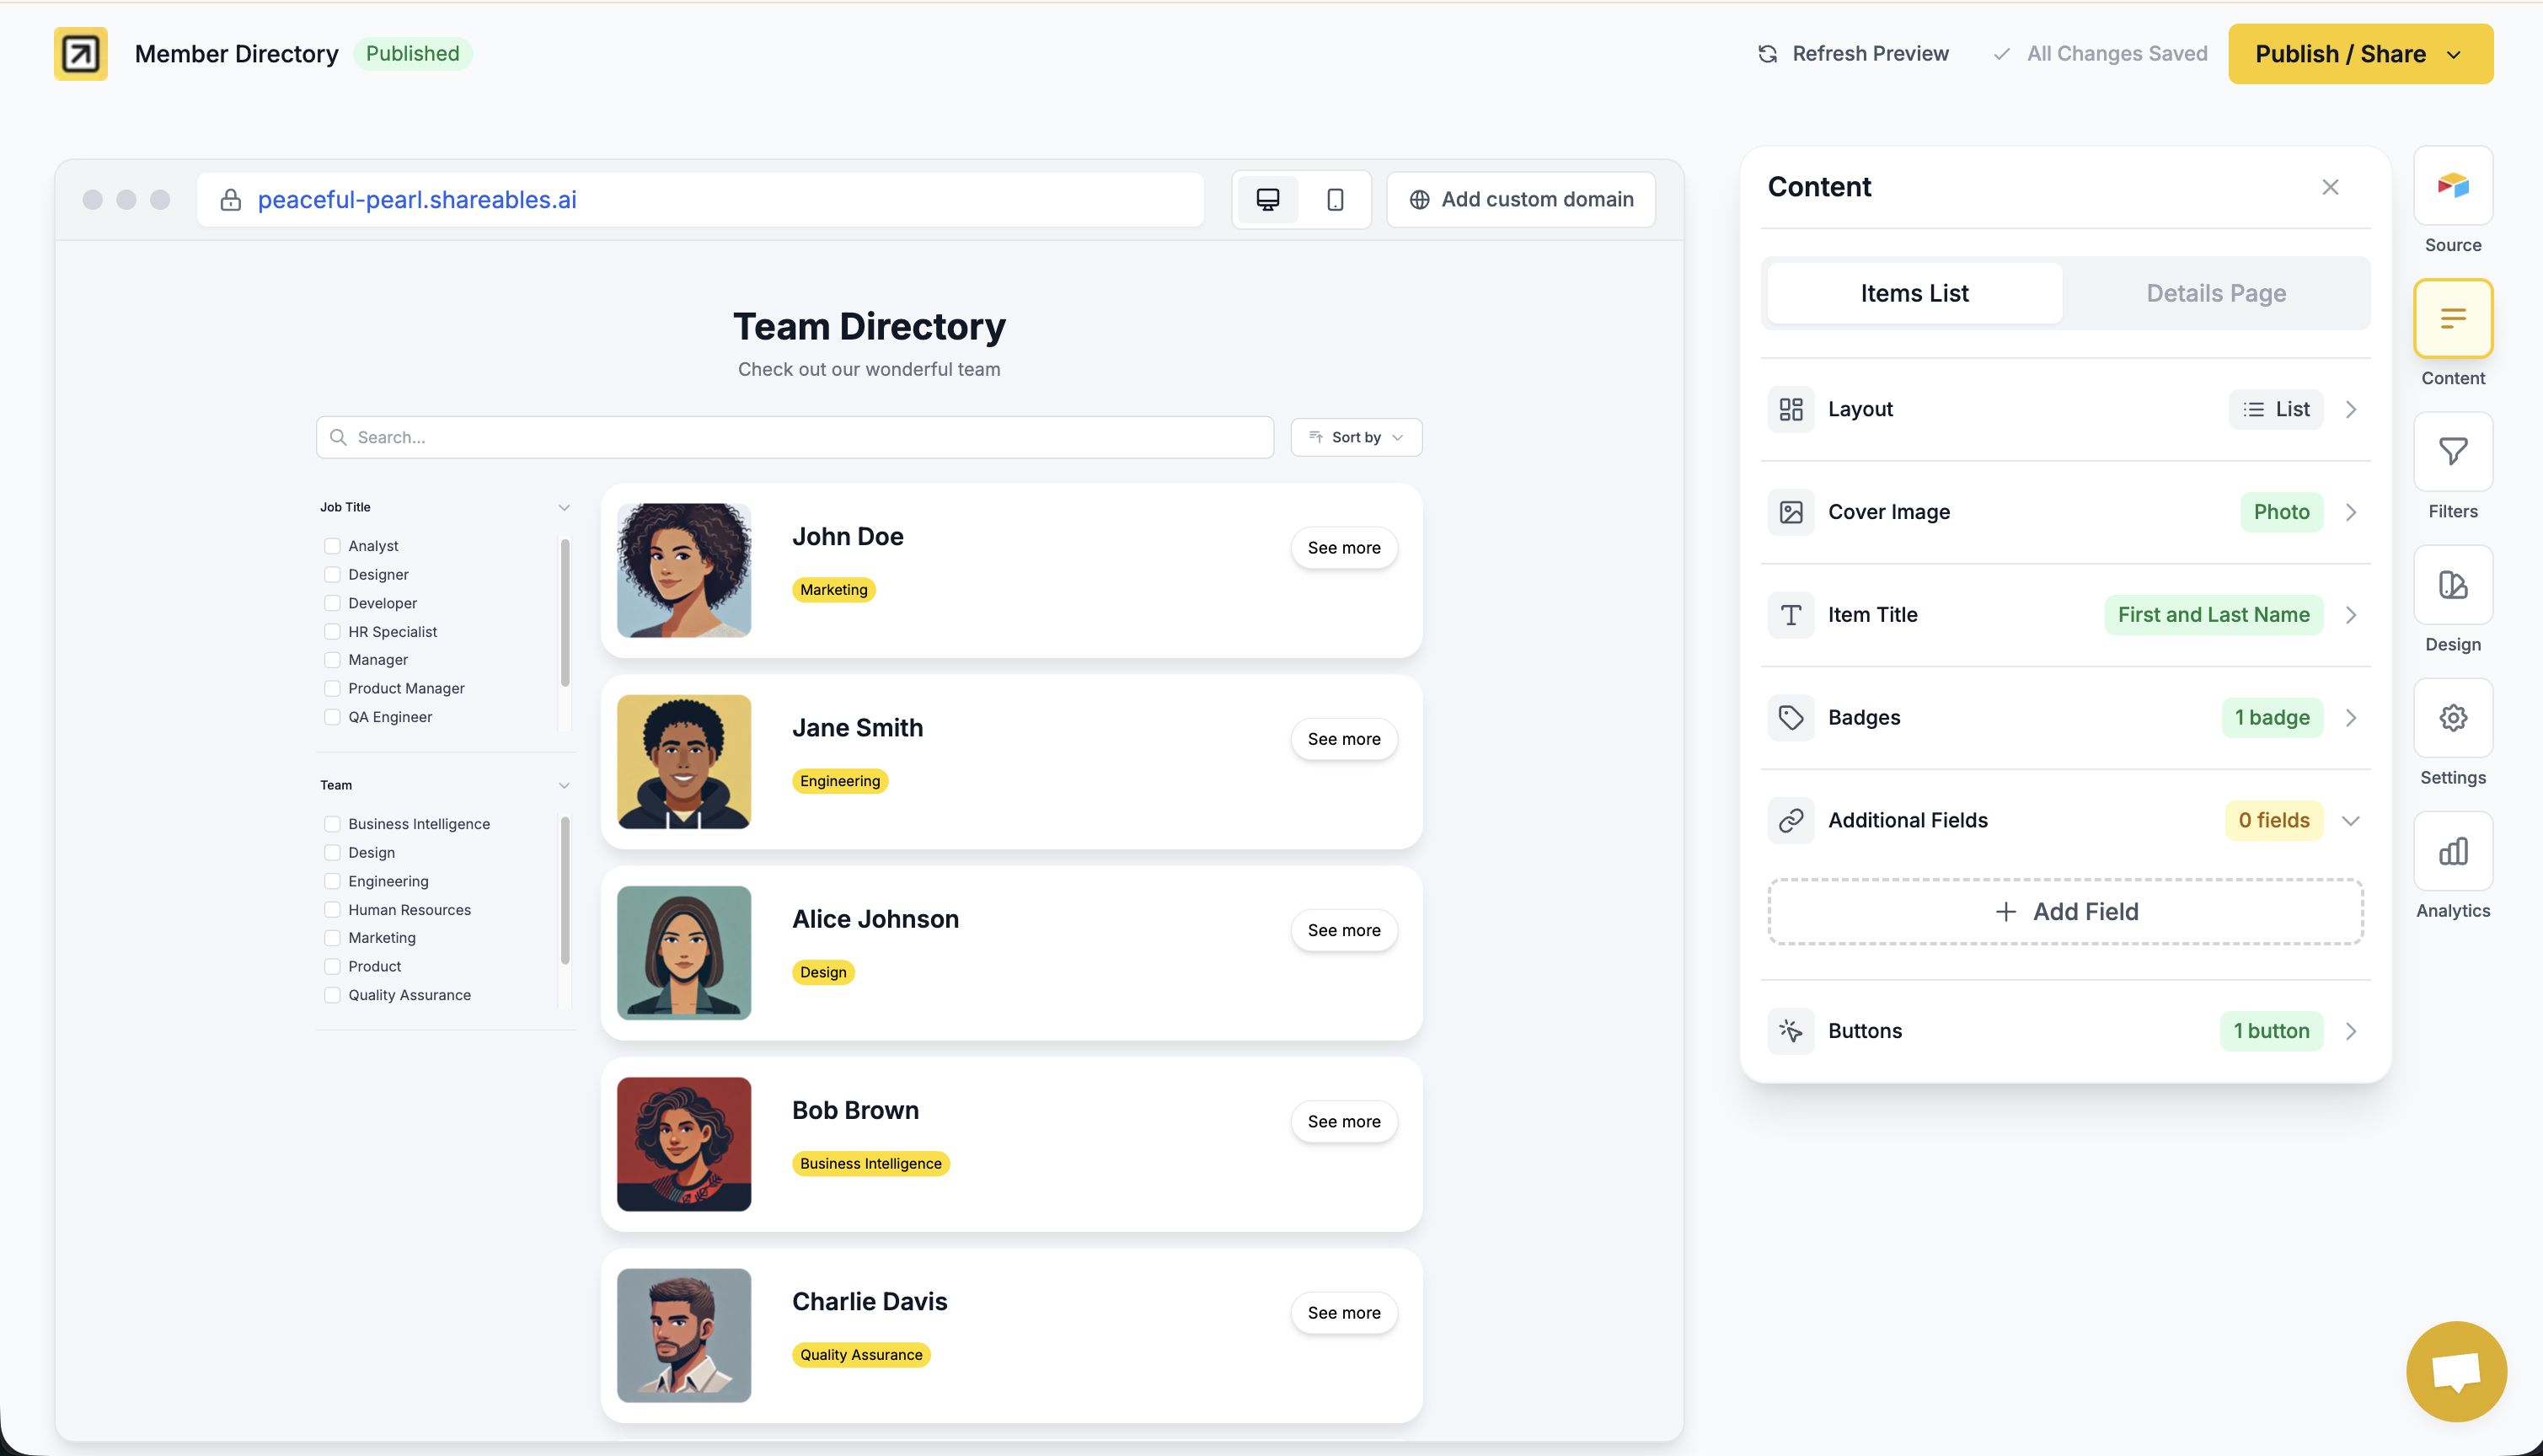Click inside the directory search field
The width and height of the screenshot is (2543, 1456).
pyautogui.click(x=793, y=437)
